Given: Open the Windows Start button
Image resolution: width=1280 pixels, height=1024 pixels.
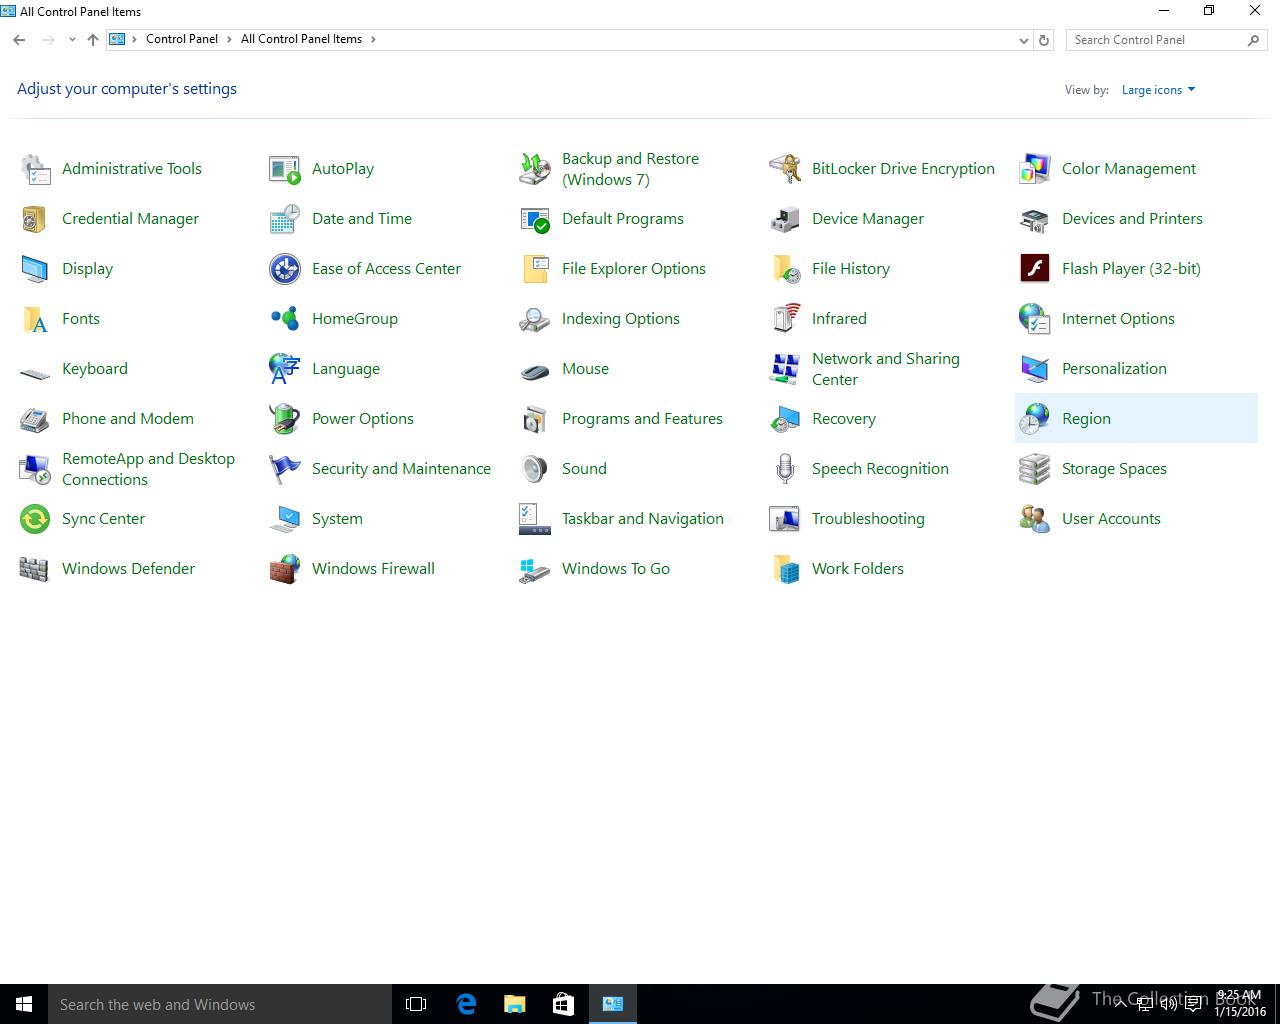Looking at the screenshot, I should coord(24,1004).
